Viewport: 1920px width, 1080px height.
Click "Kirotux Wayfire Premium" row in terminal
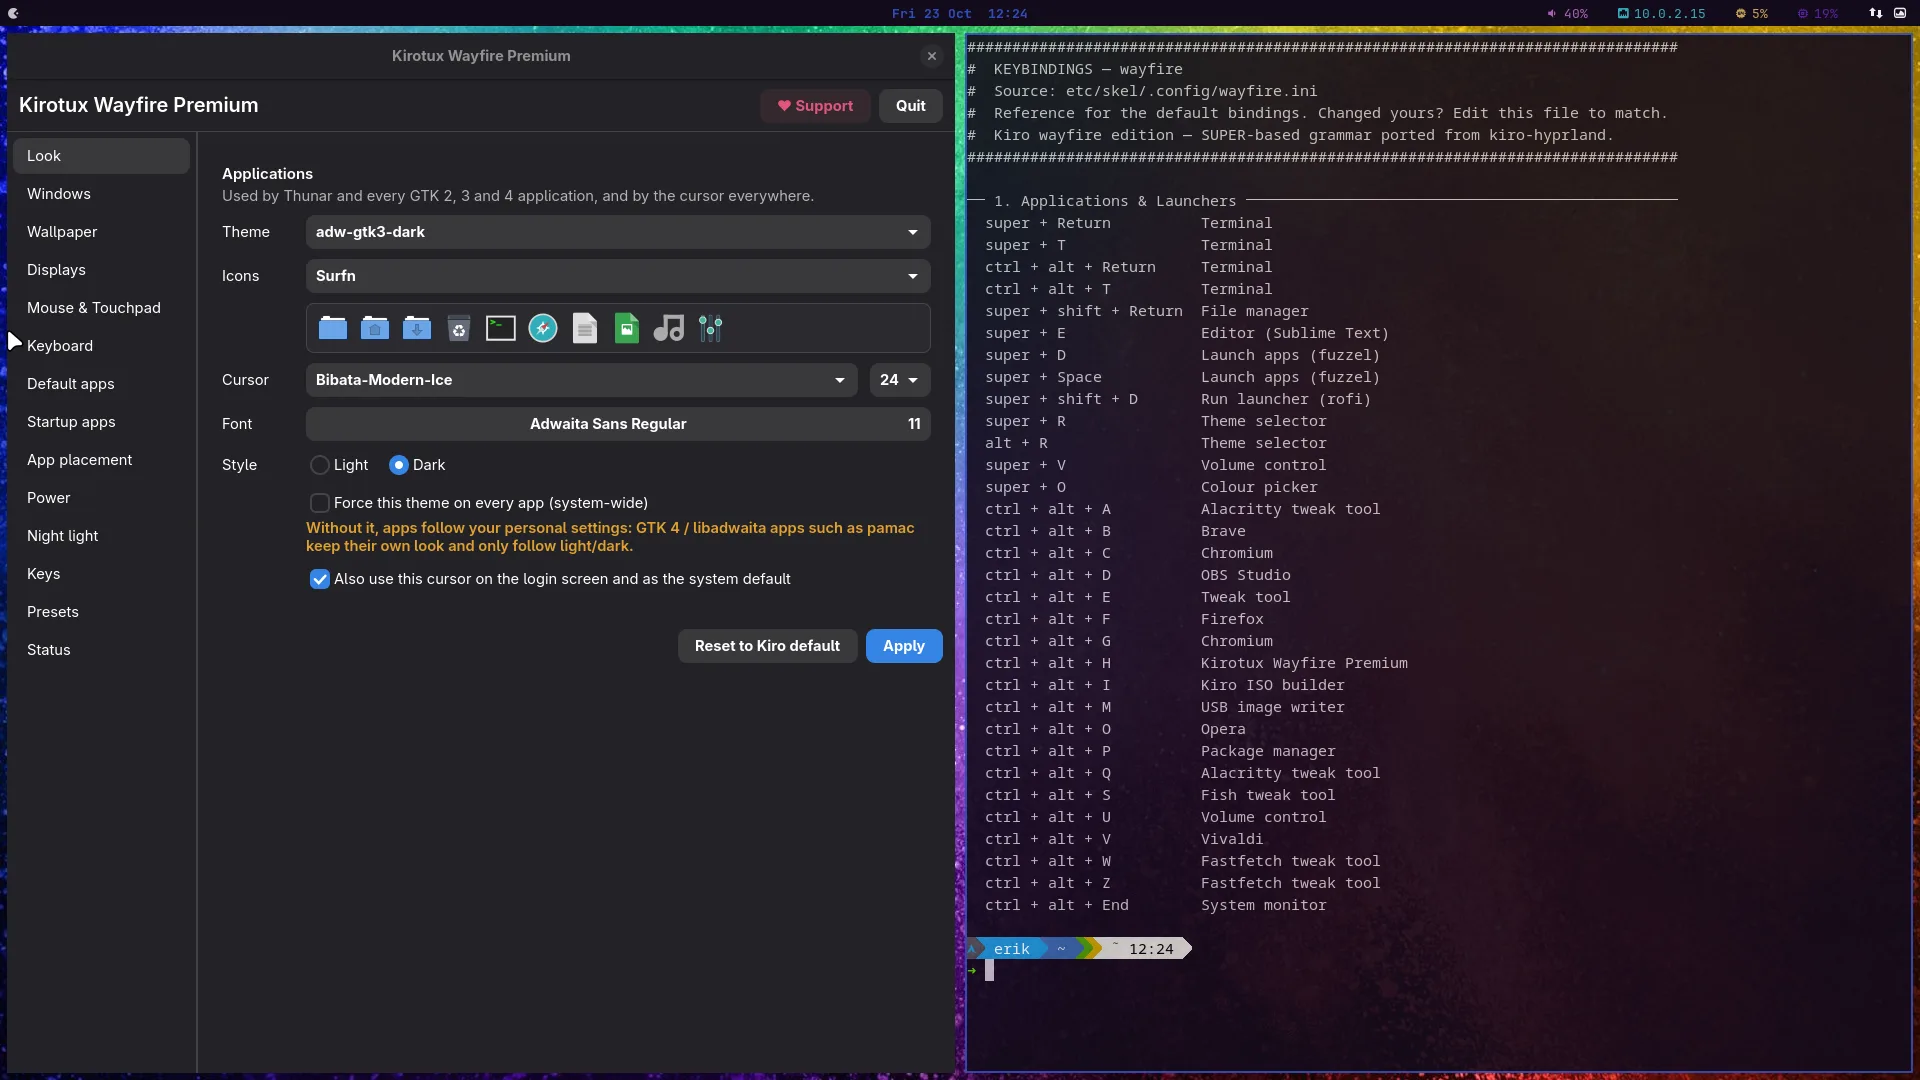click(x=1196, y=663)
